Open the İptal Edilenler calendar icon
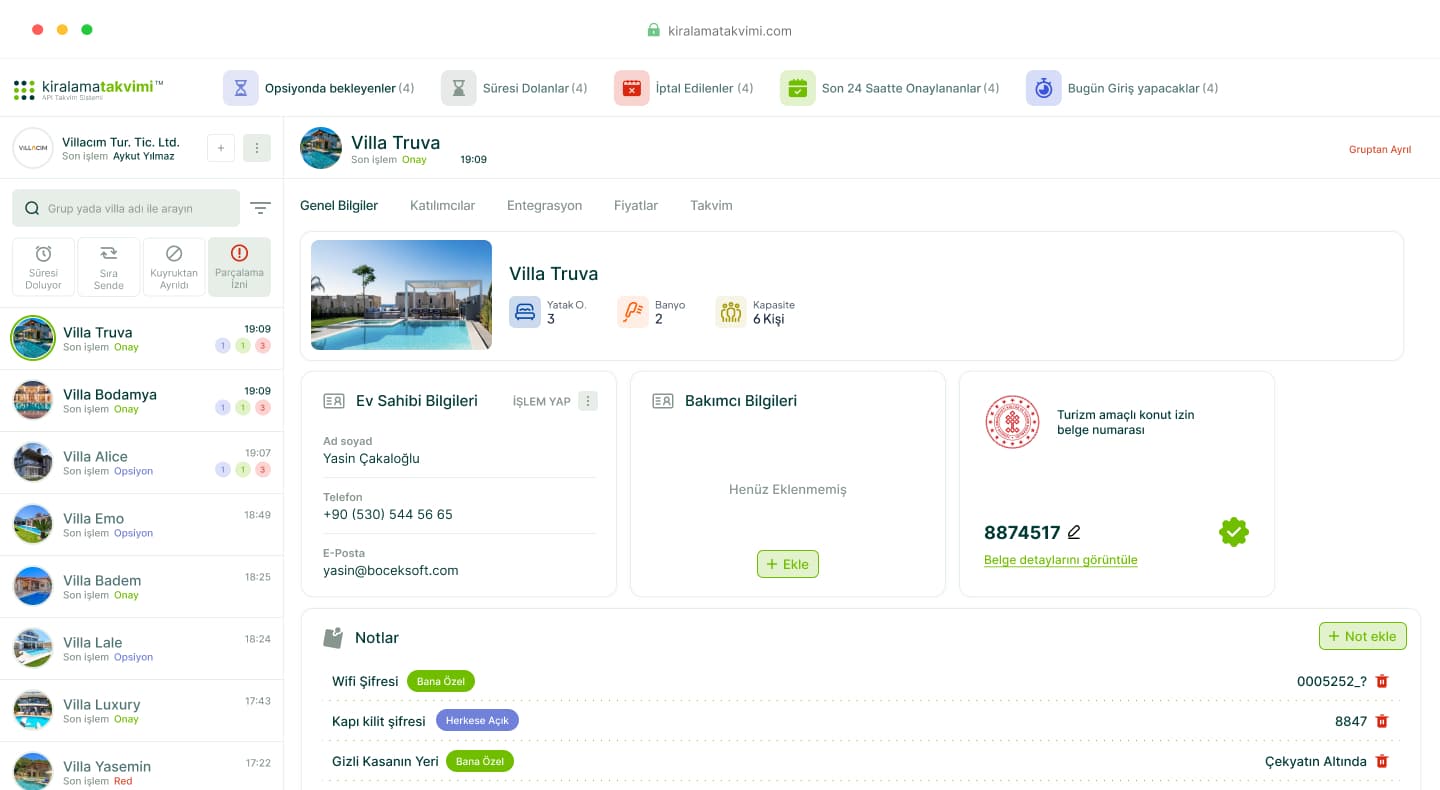Screen dimensions: 1440x790 click(x=631, y=88)
